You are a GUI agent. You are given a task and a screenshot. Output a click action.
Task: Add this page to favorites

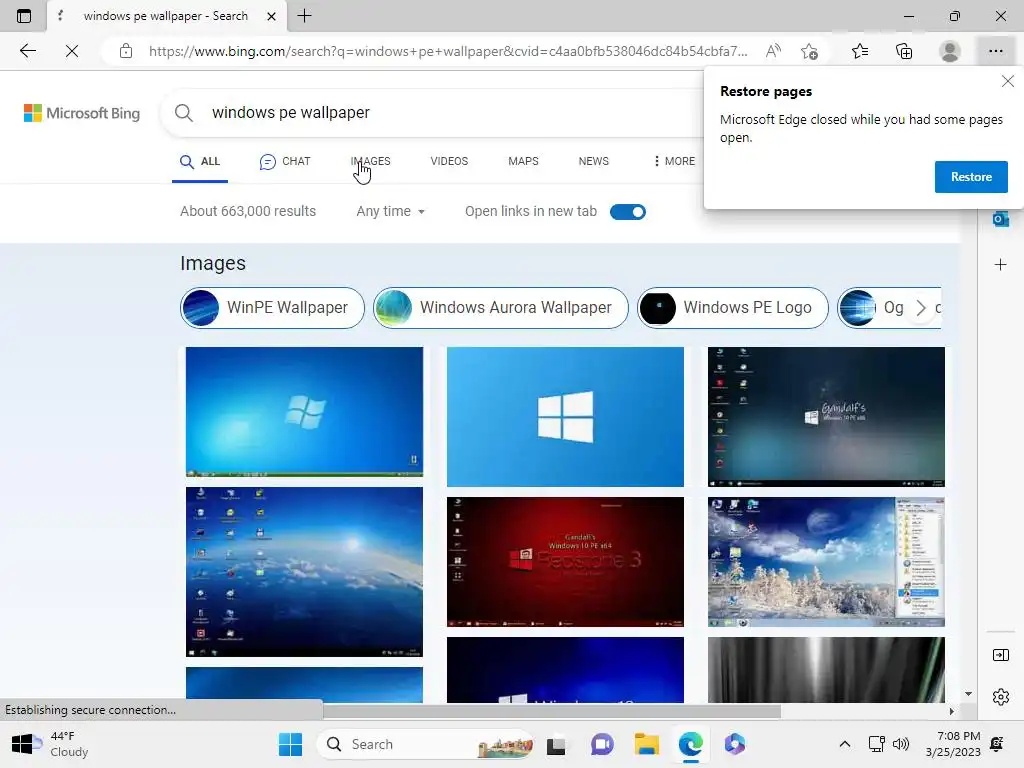809,51
